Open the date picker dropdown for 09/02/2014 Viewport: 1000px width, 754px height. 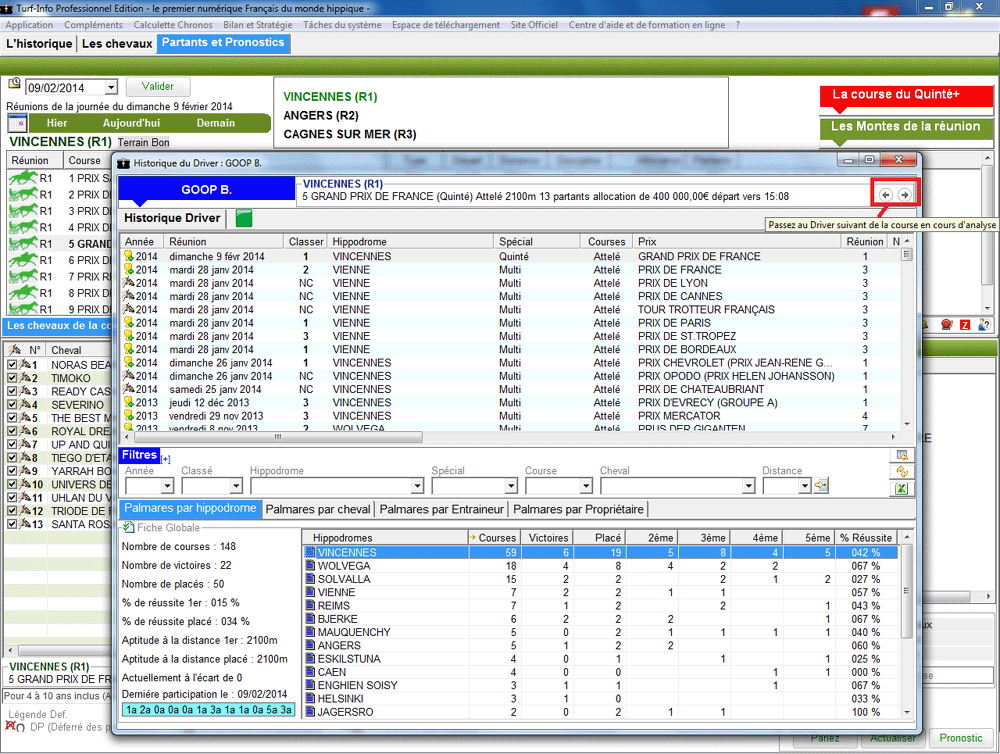[x=110, y=88]
